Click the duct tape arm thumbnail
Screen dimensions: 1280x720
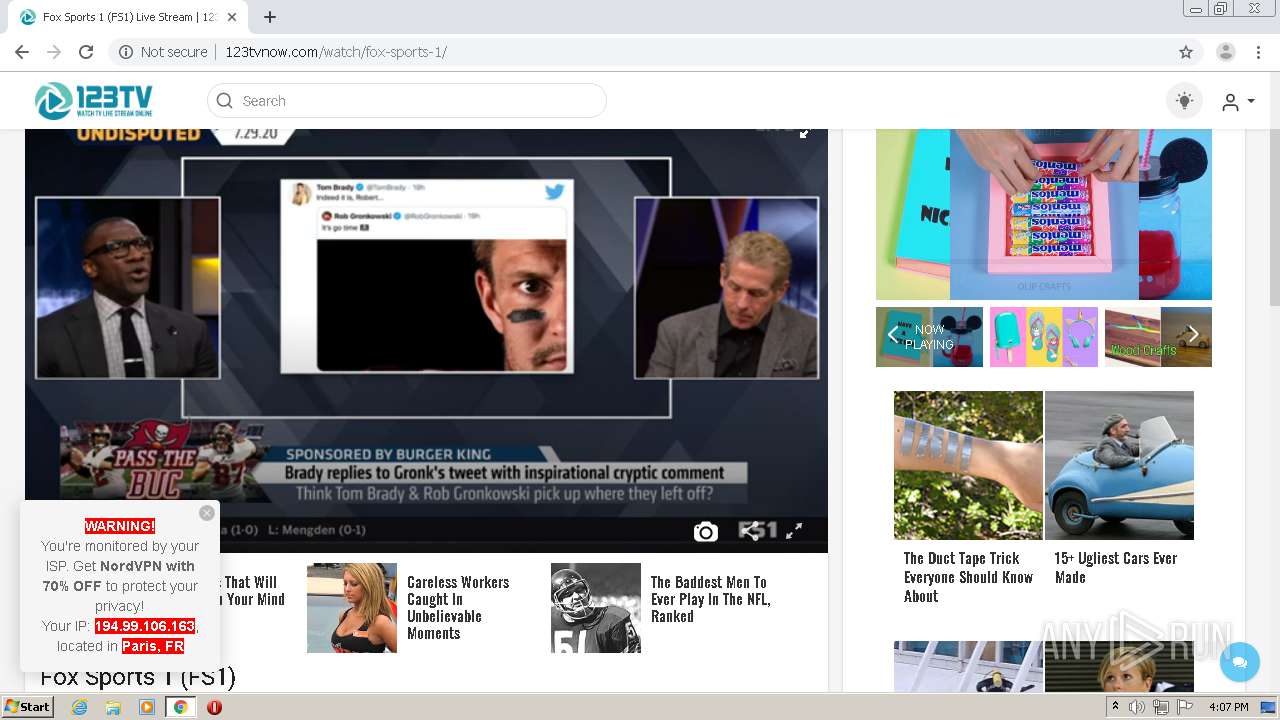[968, 465]
